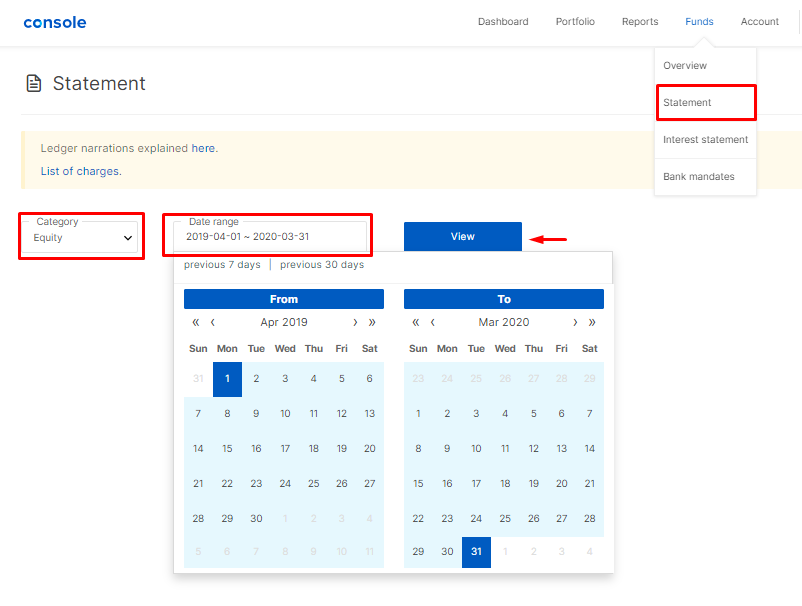Go to previous month in From calendar

[213, 322]
